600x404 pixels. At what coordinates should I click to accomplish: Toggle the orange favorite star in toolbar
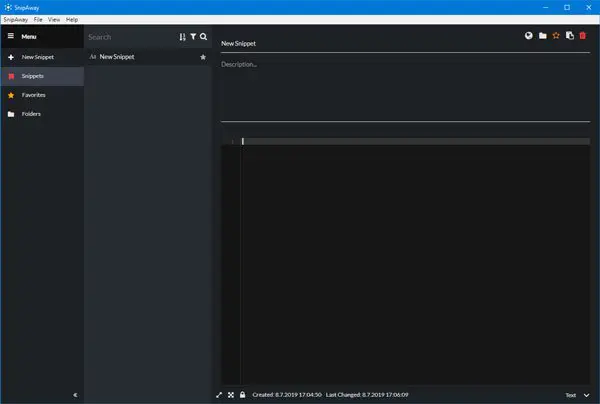tap(556, 36)
